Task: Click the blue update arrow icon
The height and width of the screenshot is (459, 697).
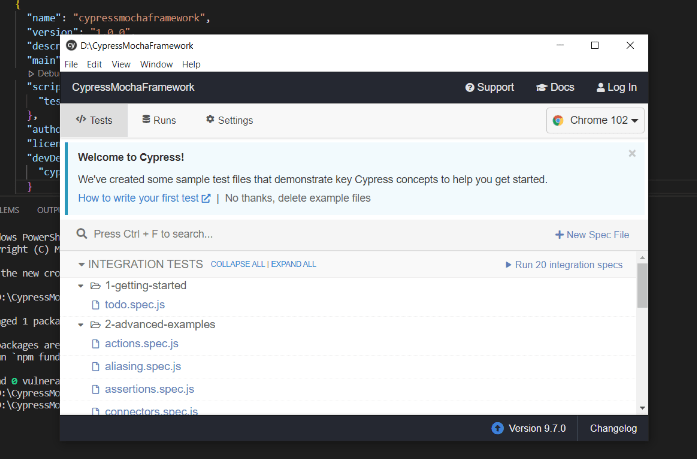Action: pyautogui.click(x=497, y=428)
